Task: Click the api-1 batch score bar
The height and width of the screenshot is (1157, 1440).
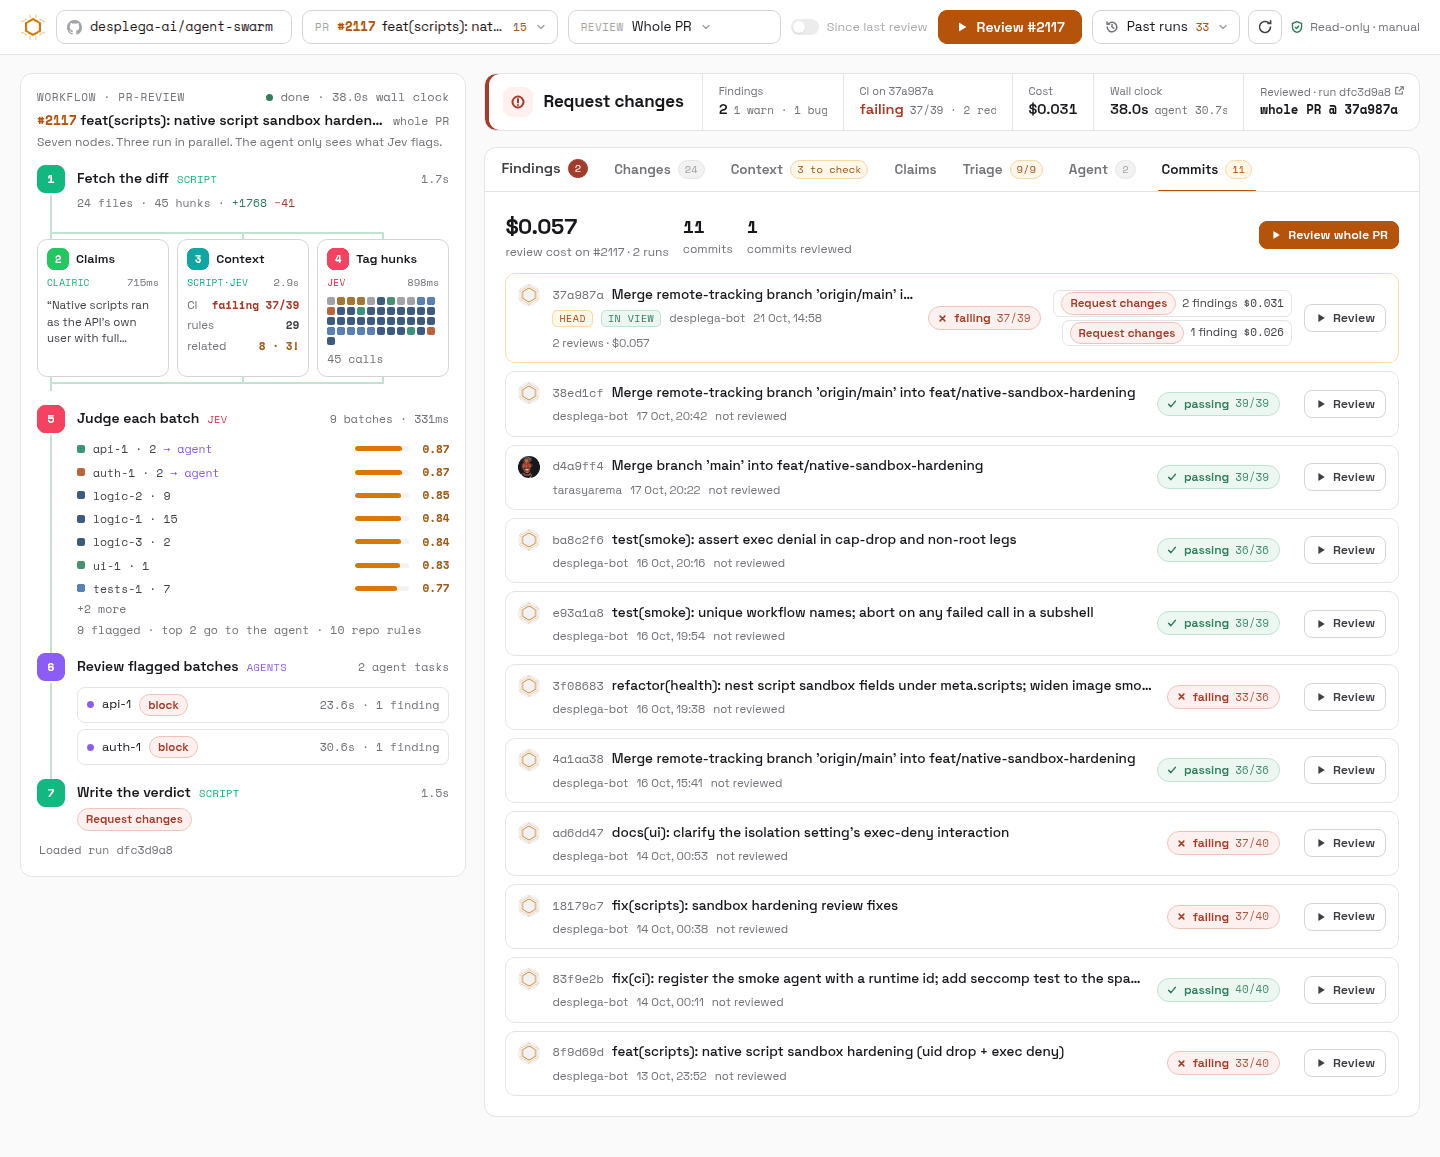Action: point(381,449)
